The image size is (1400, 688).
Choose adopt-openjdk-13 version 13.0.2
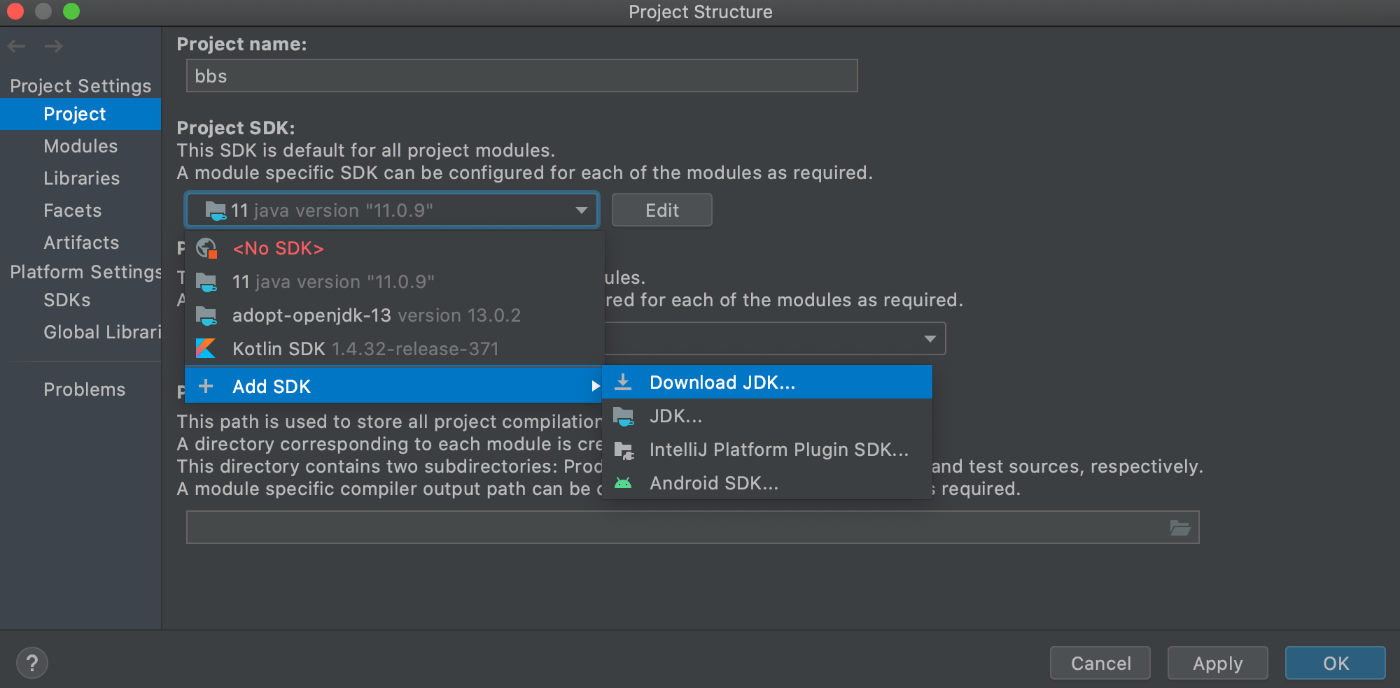coord(395,316)
